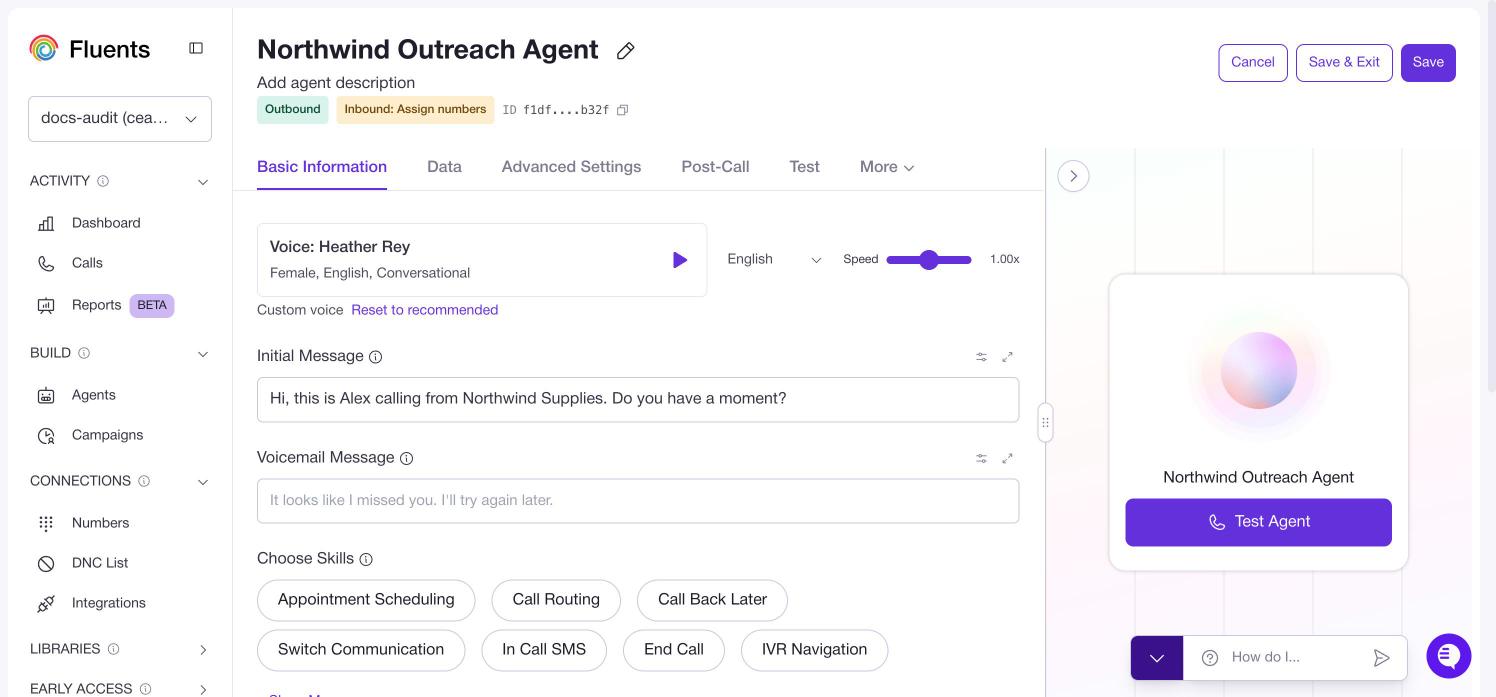Click info icon next to ACTIVITY
Viewport: 1496px width, 697px height.
pyautogui.click(x=103, y=181)
